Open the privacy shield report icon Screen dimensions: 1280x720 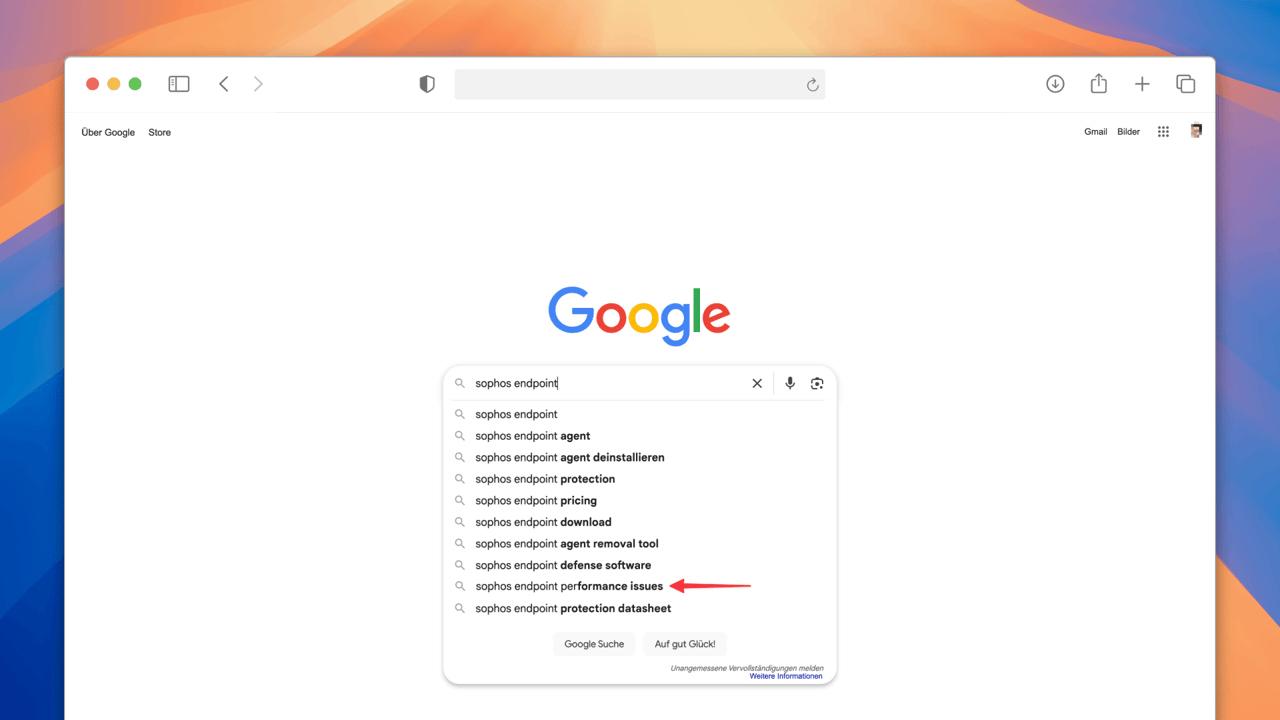click(x=427, y=84)
